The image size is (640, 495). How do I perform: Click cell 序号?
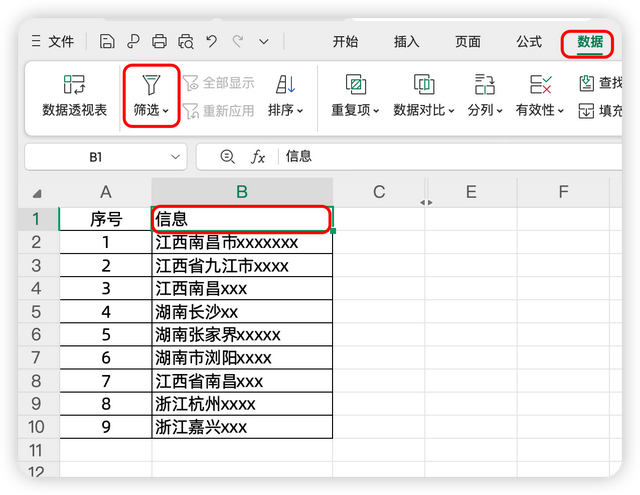pyautogui.click(x=106, y=219)
